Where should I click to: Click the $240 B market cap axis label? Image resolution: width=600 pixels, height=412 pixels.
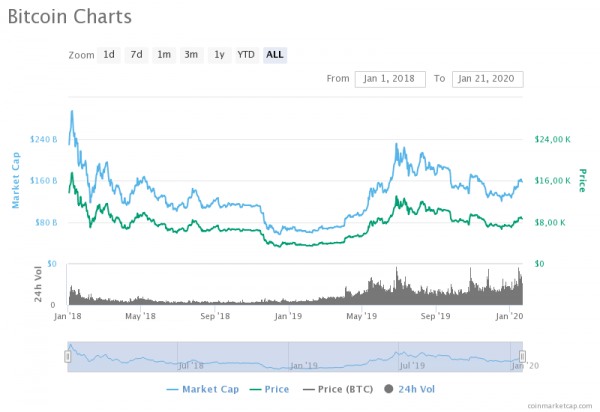(x=44, y=139)
